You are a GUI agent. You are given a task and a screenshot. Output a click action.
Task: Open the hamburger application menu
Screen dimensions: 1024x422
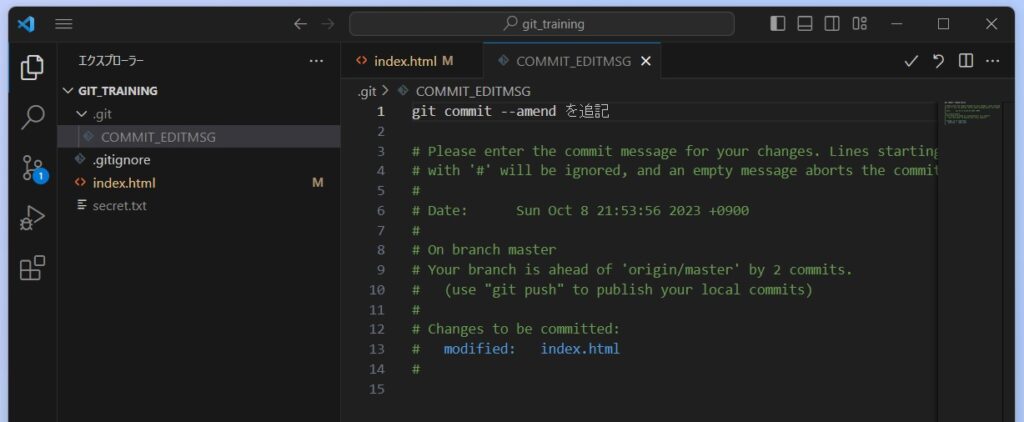pyautogui.click(x=64, y=24)
